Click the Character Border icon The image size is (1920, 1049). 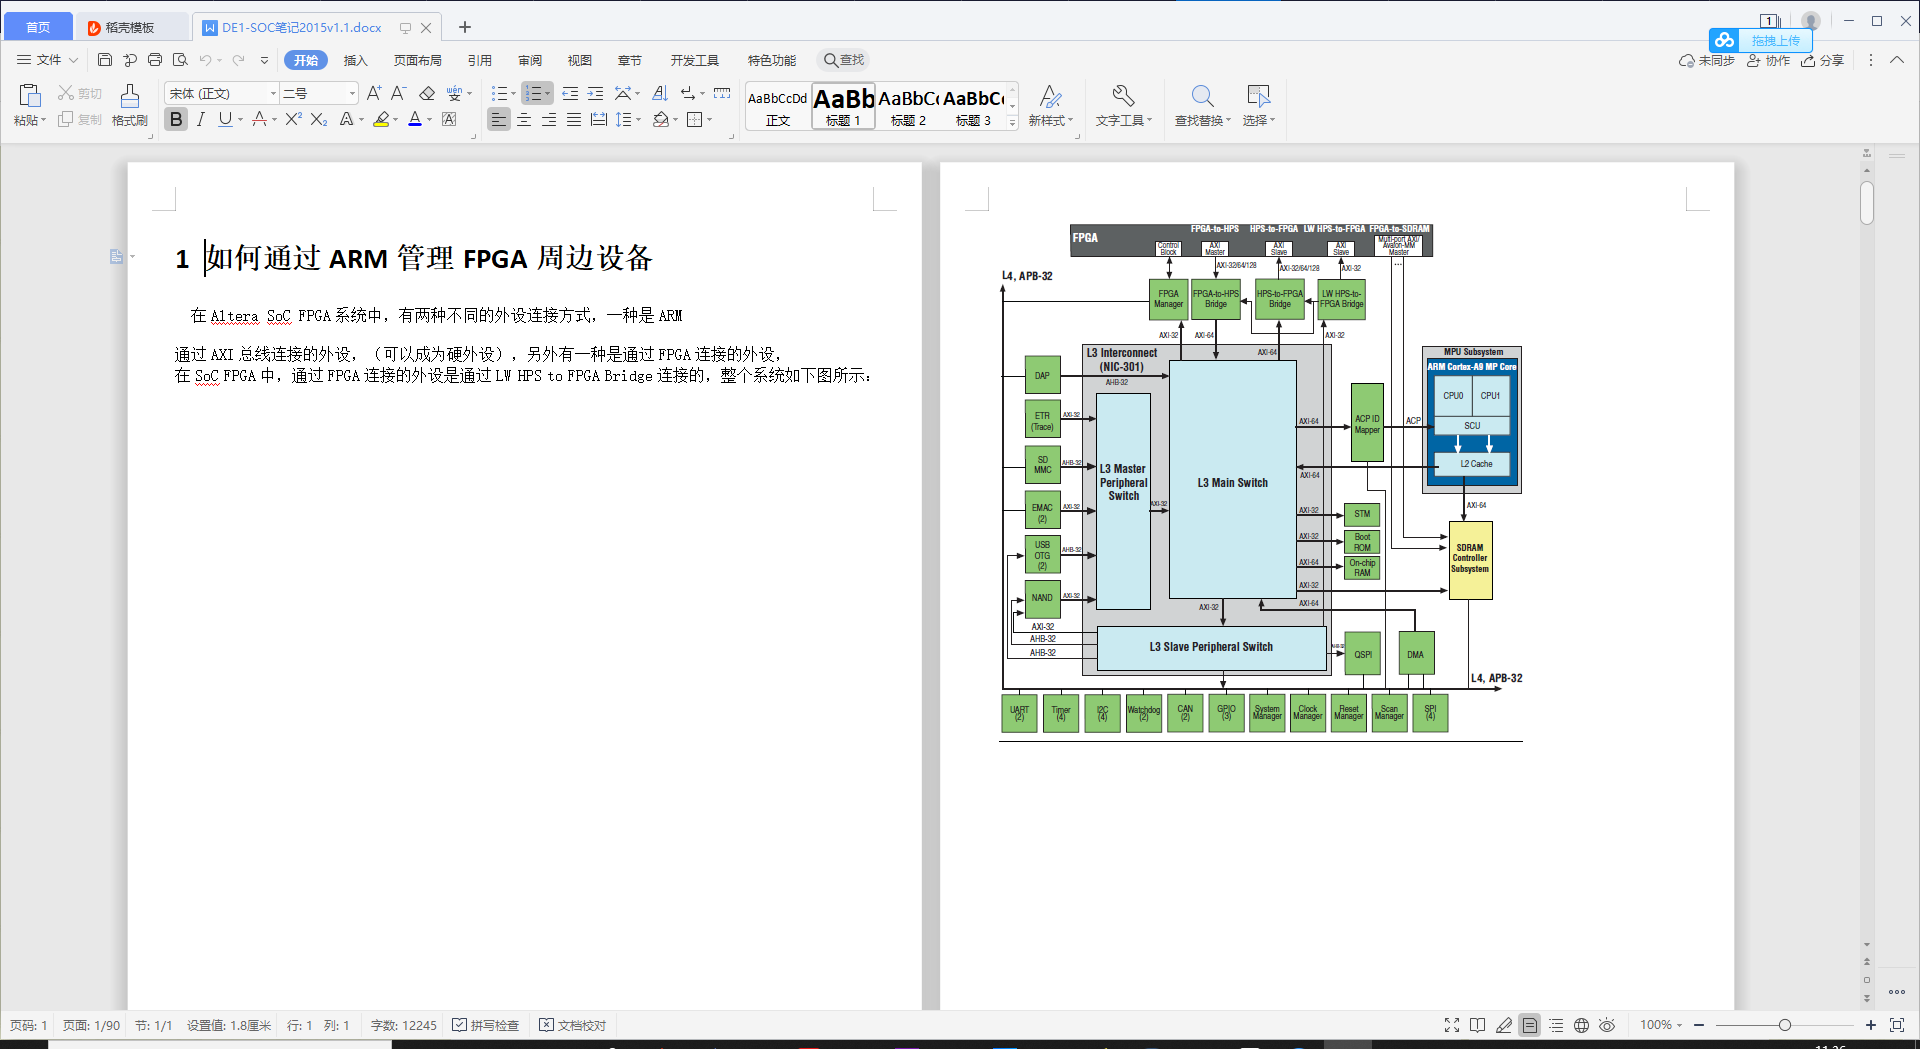pyautogui.click(x=449, y=119)
